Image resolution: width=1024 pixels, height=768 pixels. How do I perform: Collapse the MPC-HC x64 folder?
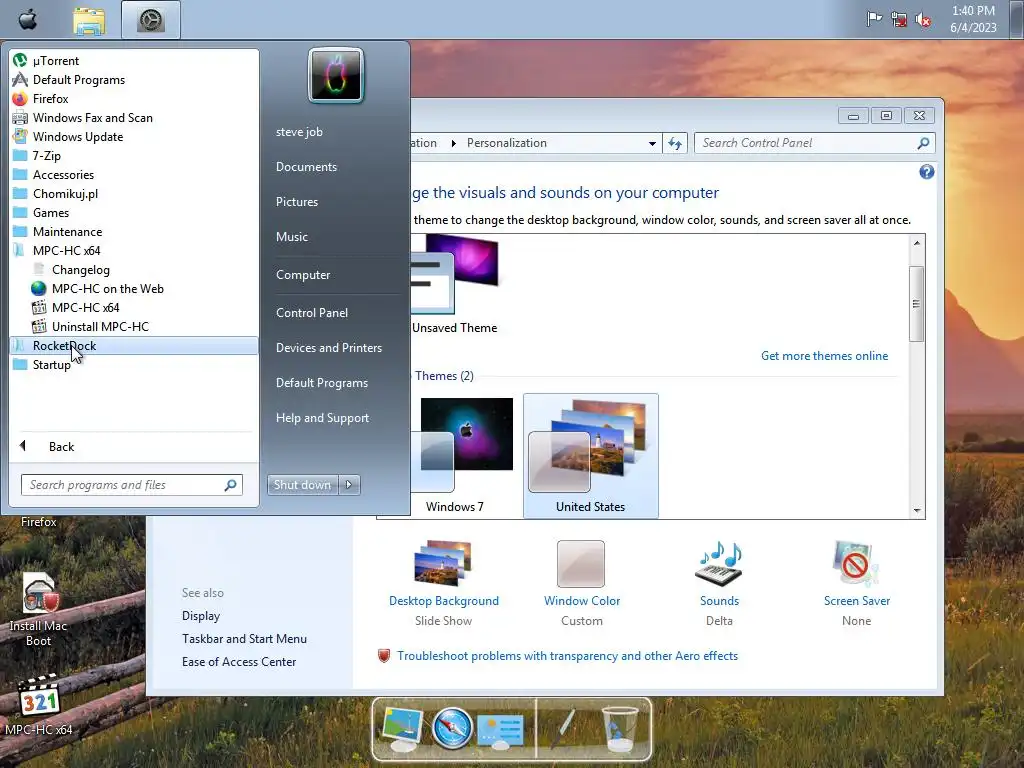(x=134, y=251)
